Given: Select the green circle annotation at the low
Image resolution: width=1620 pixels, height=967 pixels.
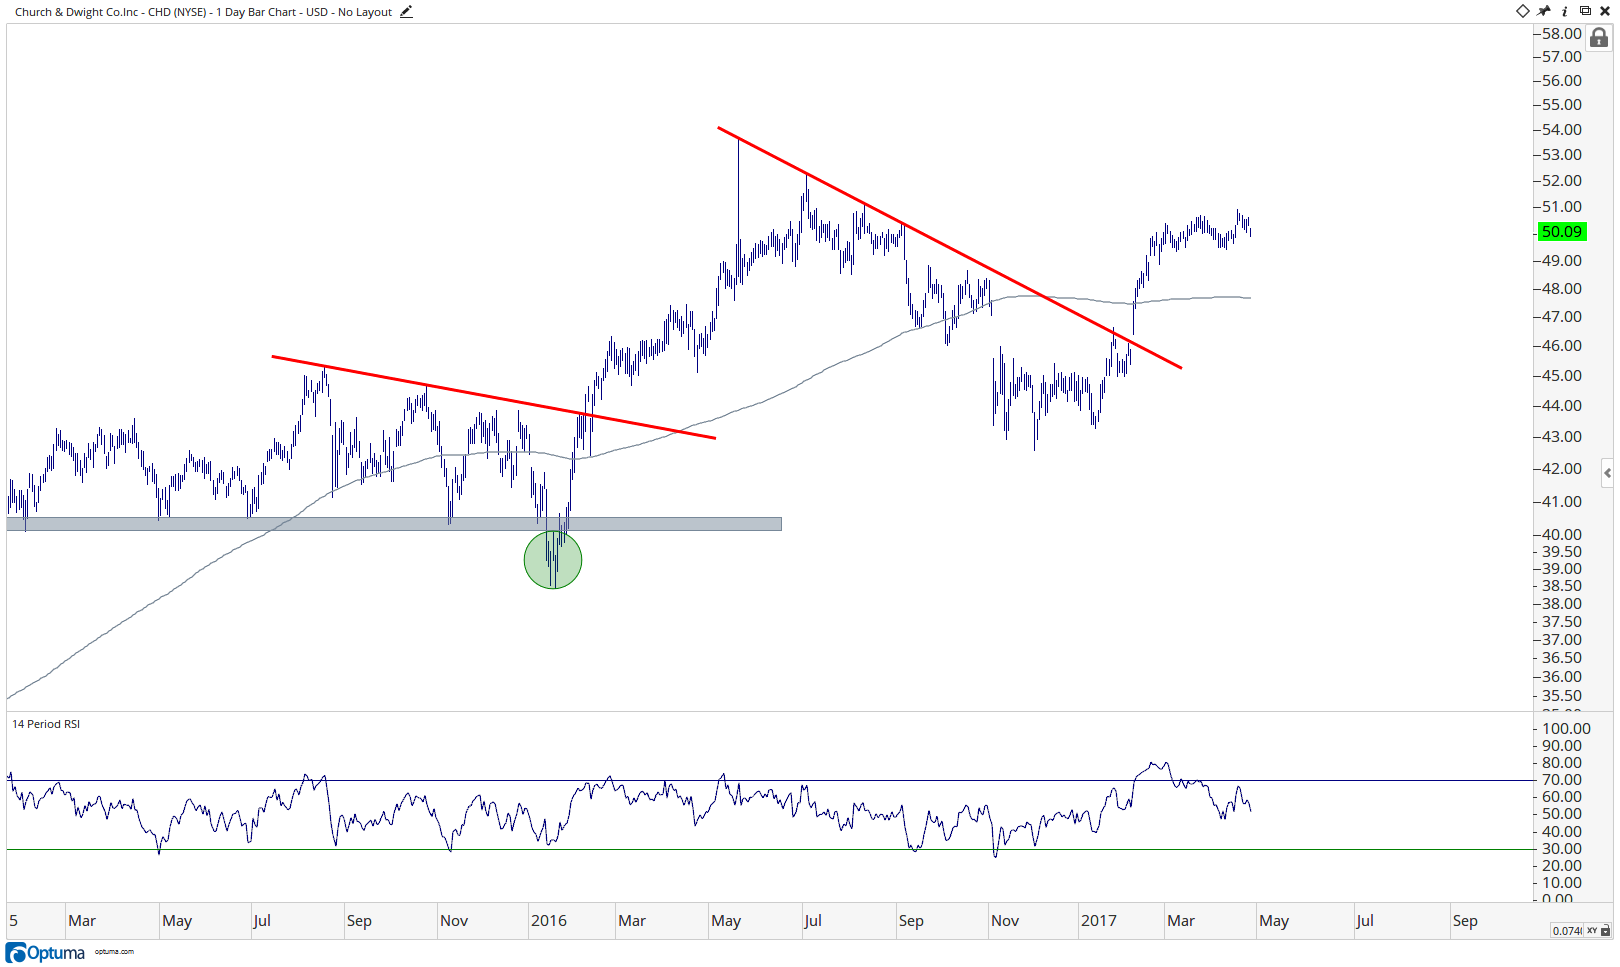Looking at the screenshot, I should coord(553,560).
